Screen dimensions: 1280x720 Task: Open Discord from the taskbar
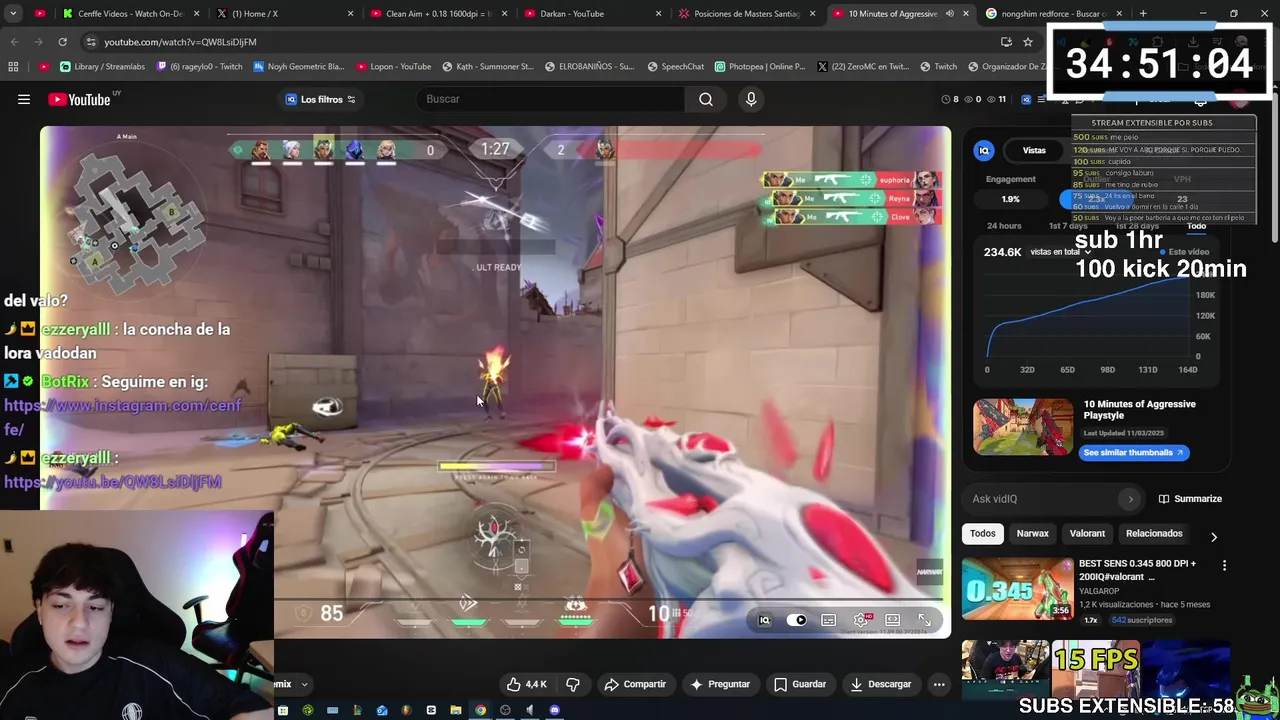coord(554,711)
